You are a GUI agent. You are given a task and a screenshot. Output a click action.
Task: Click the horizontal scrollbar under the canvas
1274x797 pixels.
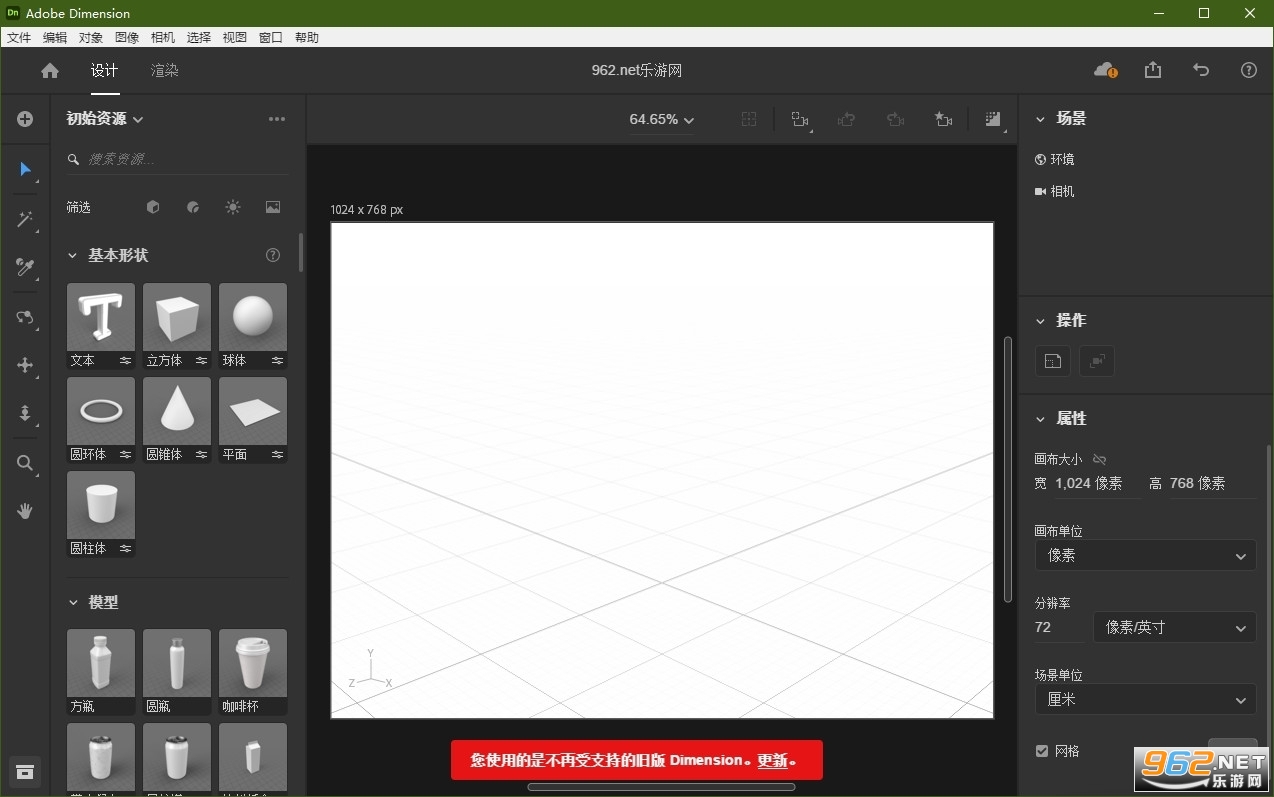click(x=661, y=787)
